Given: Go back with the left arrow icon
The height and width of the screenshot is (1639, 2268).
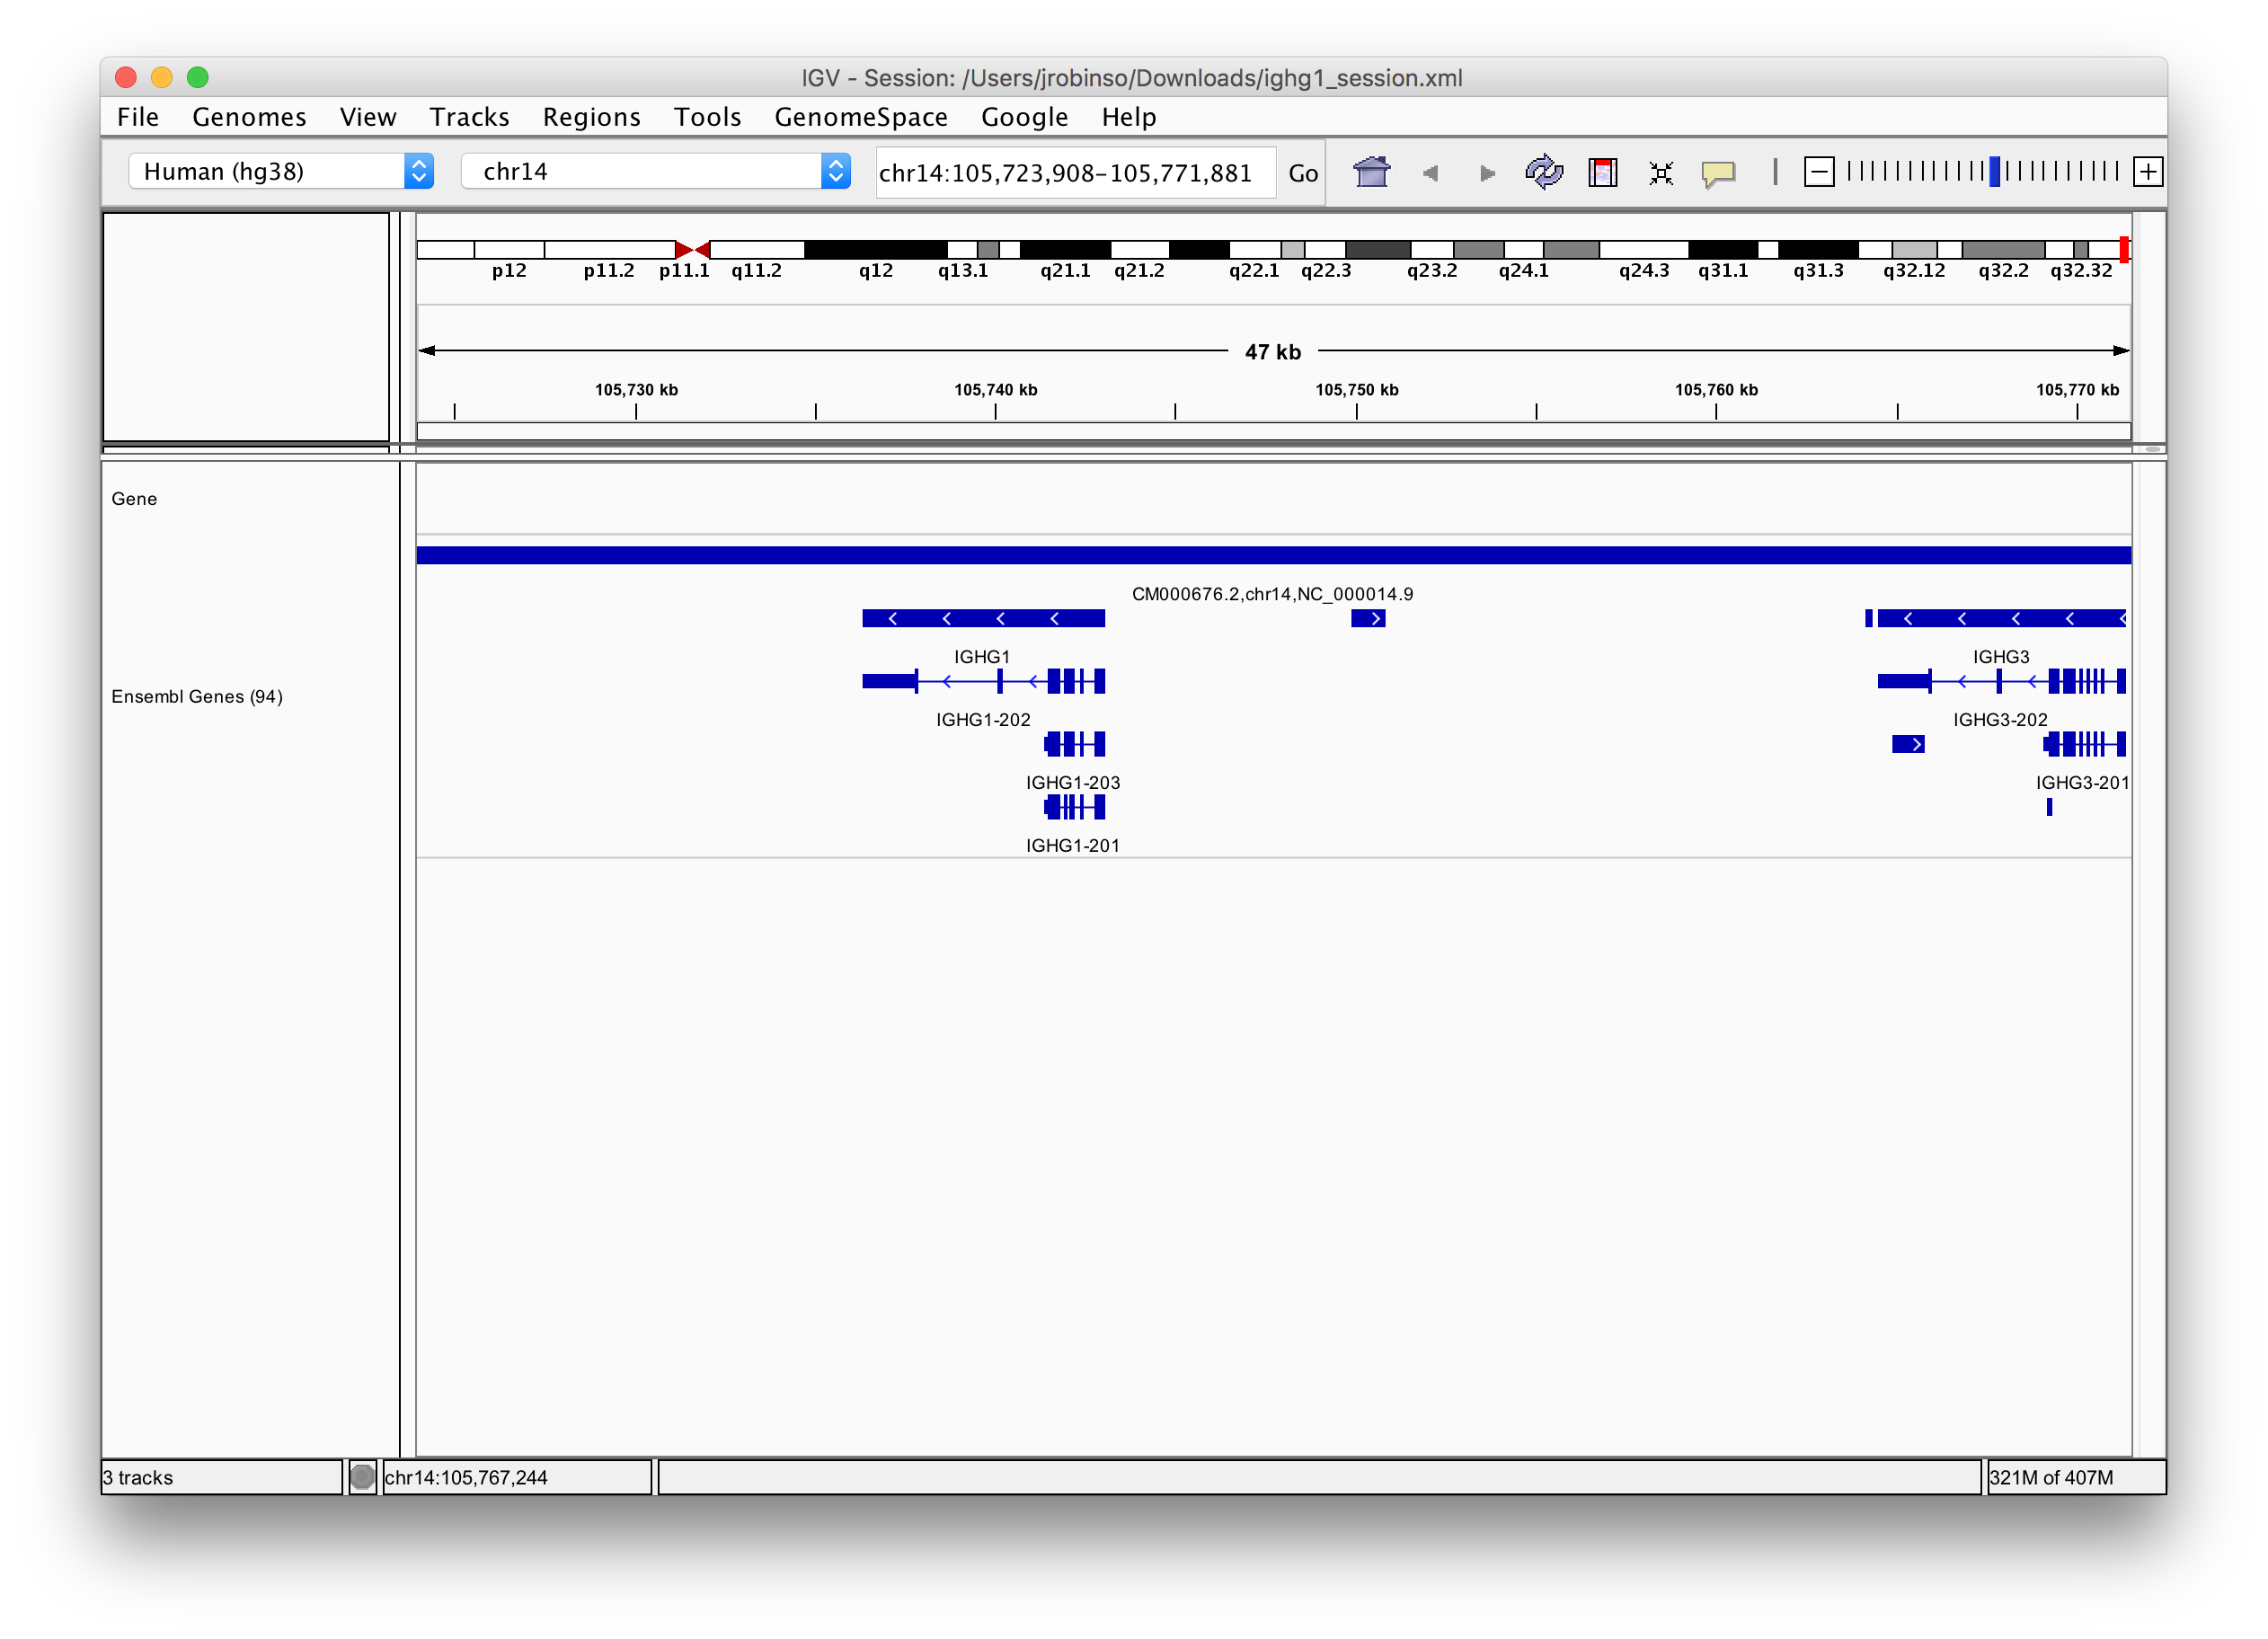Looking at the screenshot, I should (x=1430, y=173).
